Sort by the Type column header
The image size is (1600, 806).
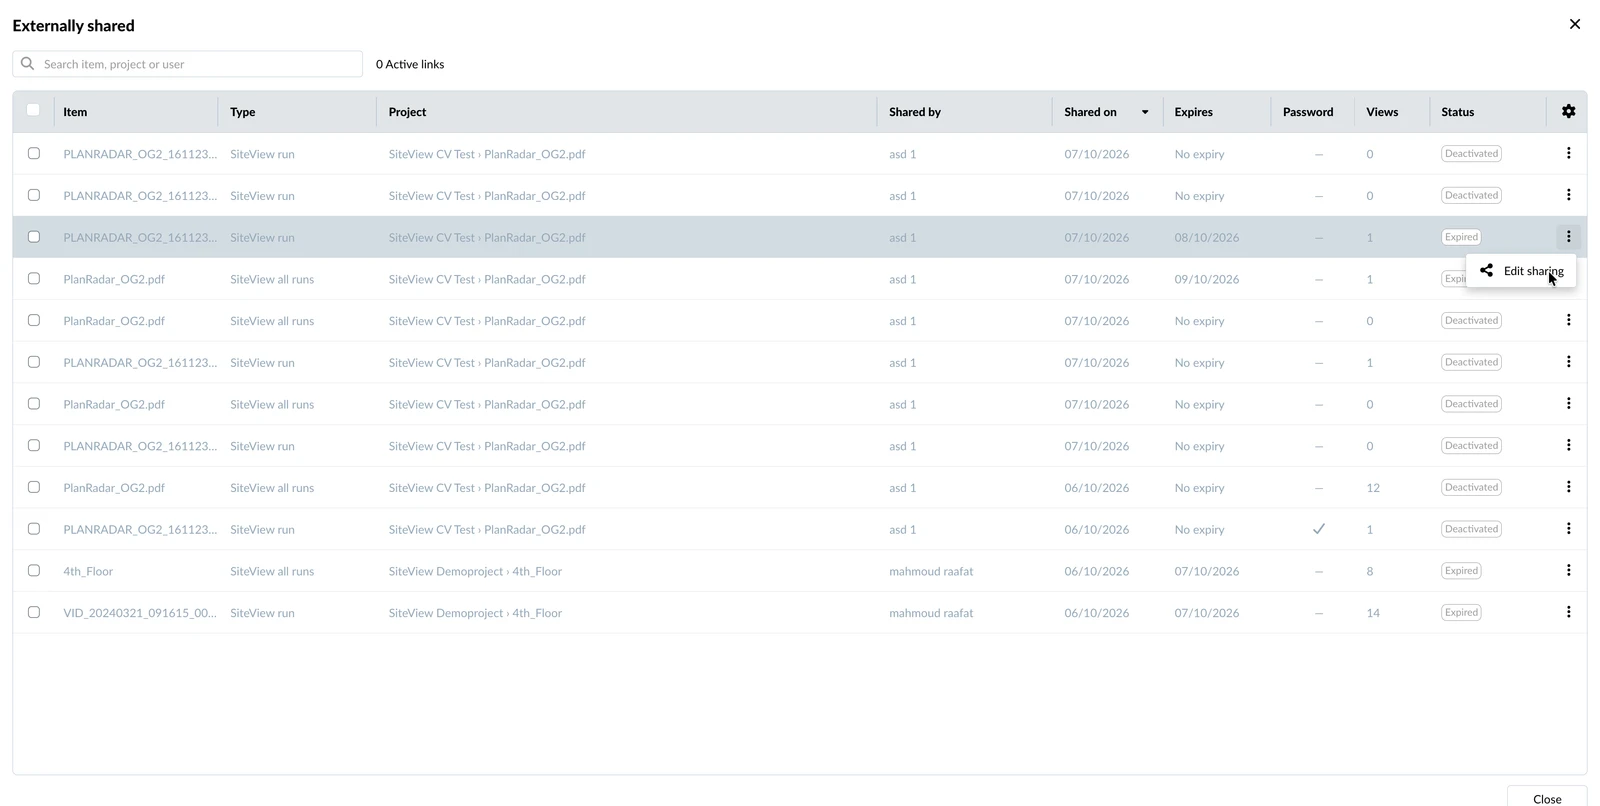[243, 112]
